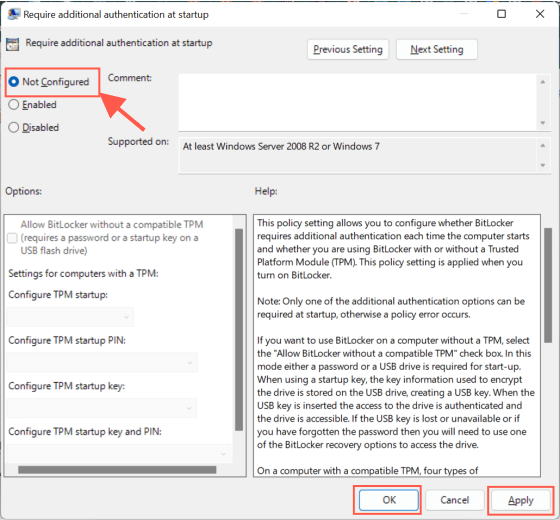Open the Configure TPM startup PIN dropdown
Screen dimensions: 560x520
tap(102, 362)
